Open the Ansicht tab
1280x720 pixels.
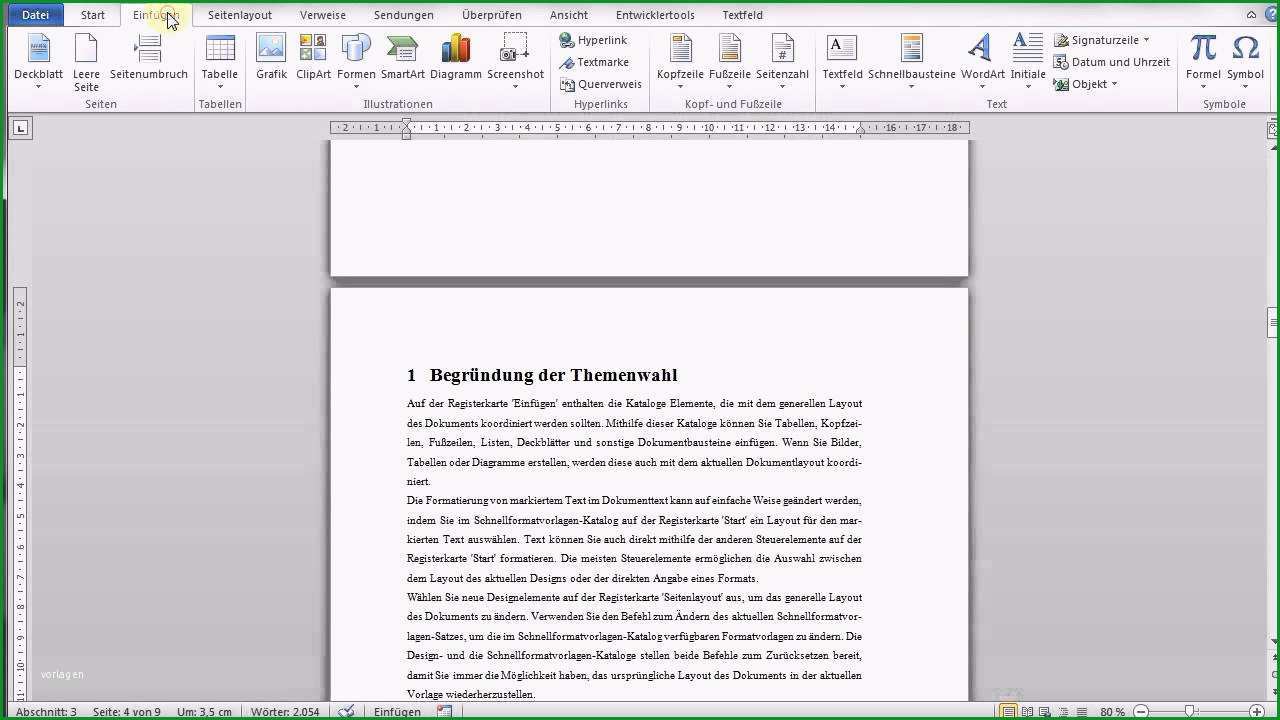569,15
